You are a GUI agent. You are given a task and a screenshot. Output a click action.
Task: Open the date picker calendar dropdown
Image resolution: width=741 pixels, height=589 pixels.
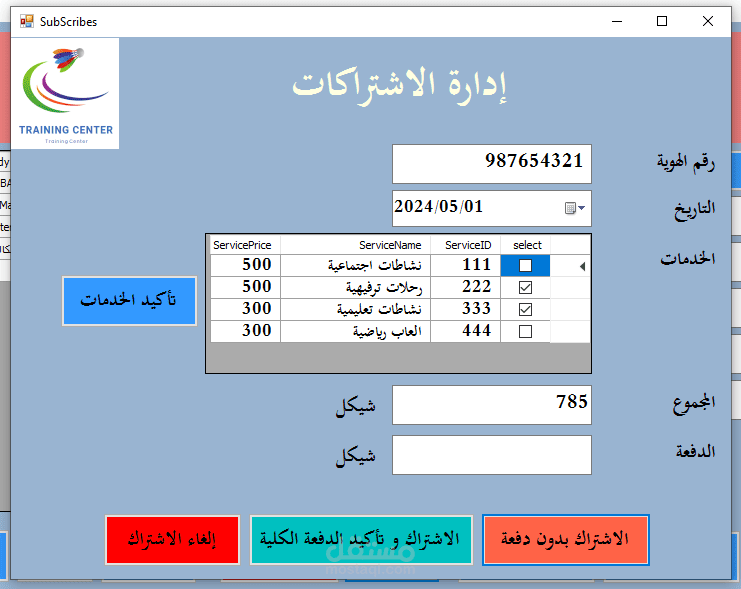[575, 208]
